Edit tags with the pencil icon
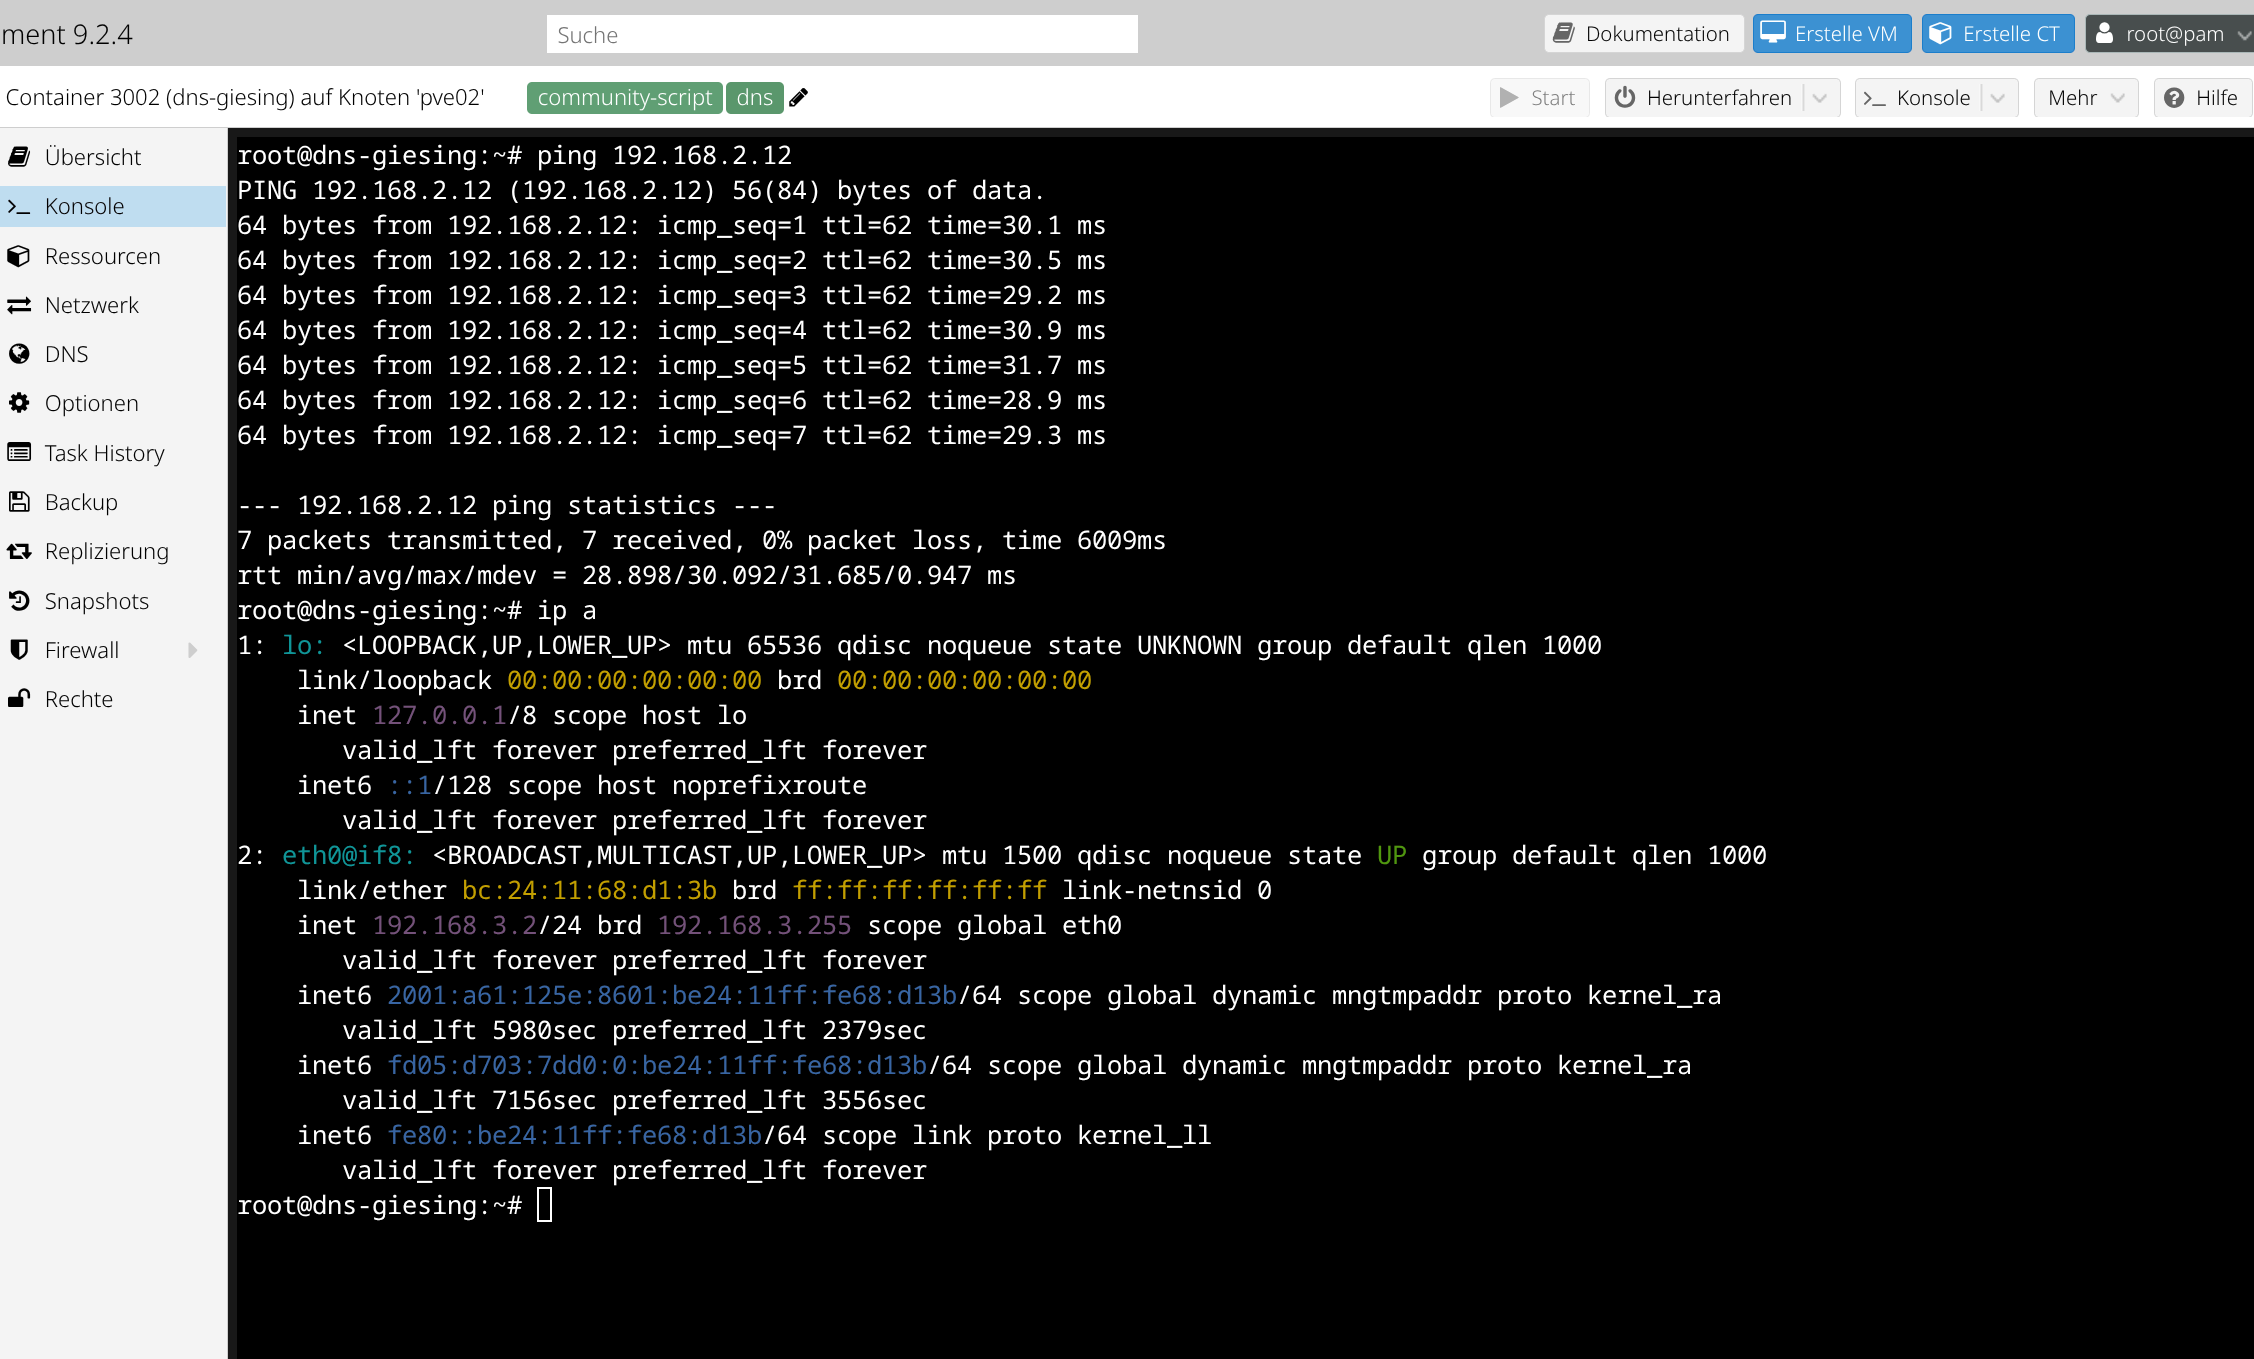The width and height of the screenshot is (2254, 1359). [x=798, y=97]
